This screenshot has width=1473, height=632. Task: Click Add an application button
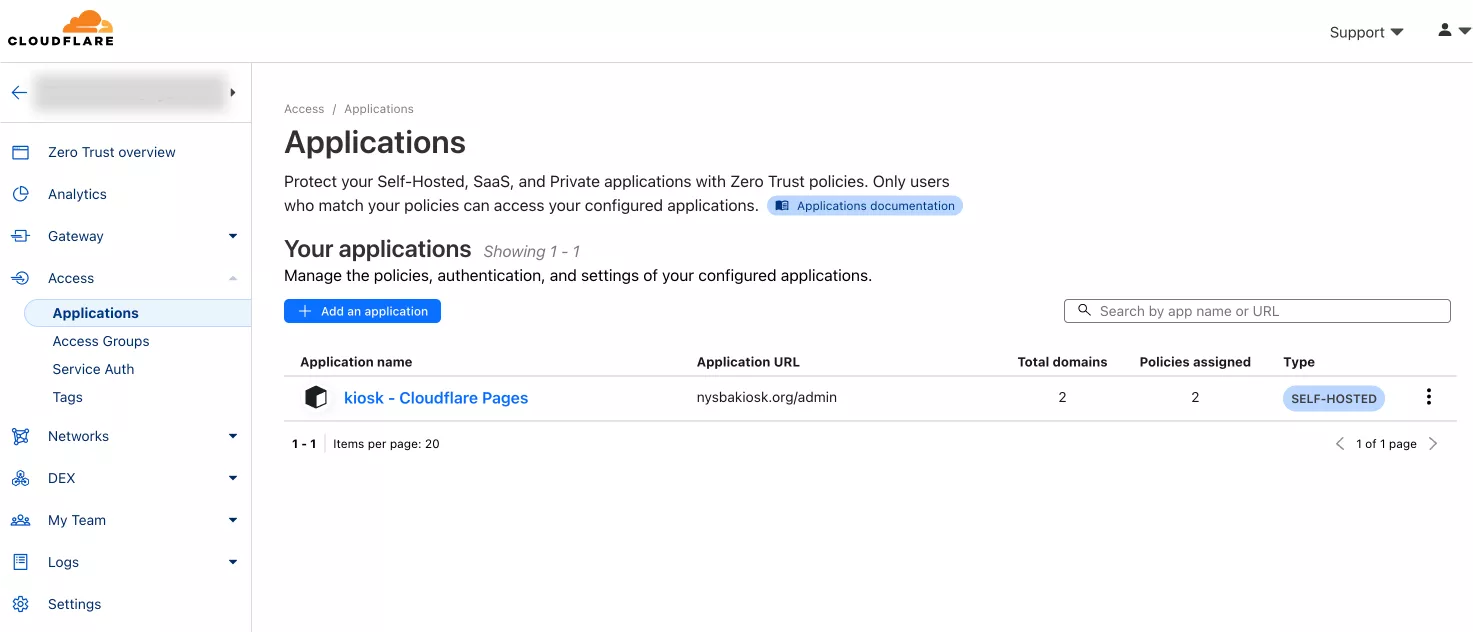click(362, 311)
